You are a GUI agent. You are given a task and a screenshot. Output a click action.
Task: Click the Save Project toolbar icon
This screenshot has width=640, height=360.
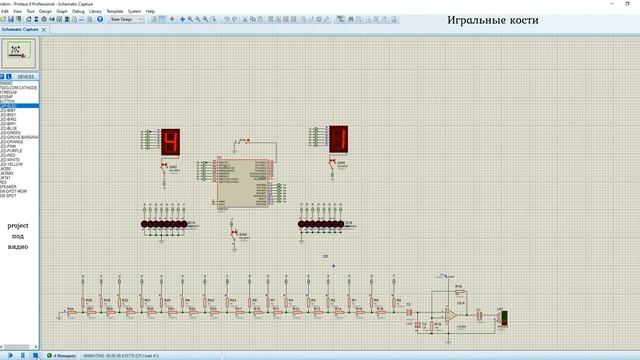coord(11,19)
